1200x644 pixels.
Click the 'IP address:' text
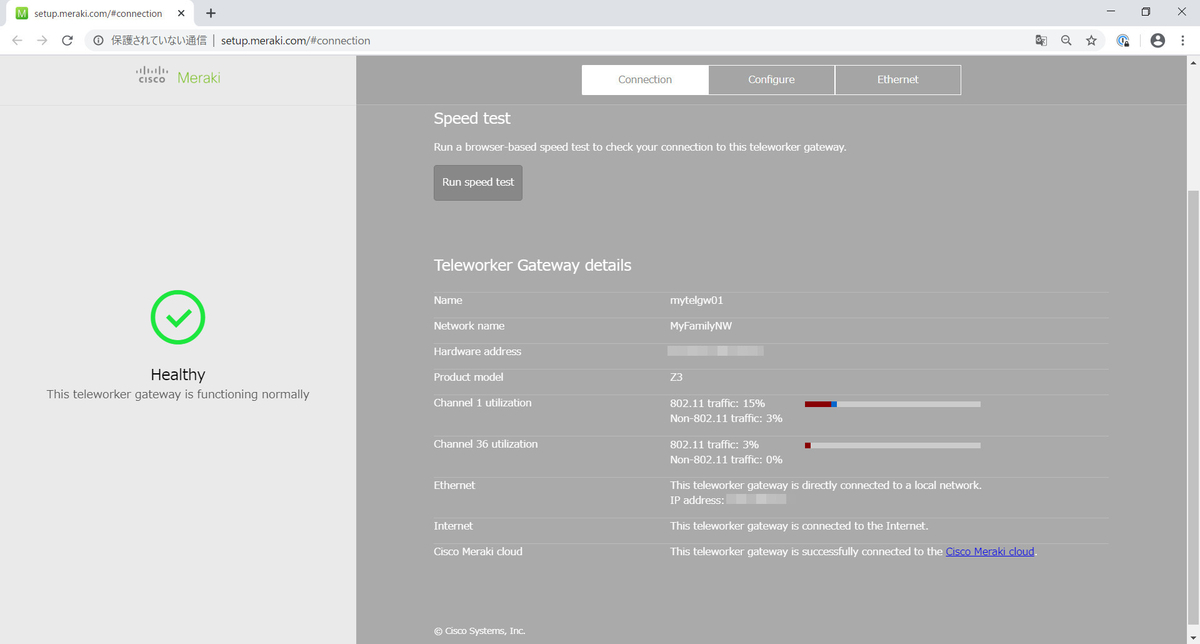(x=696, y=500)
